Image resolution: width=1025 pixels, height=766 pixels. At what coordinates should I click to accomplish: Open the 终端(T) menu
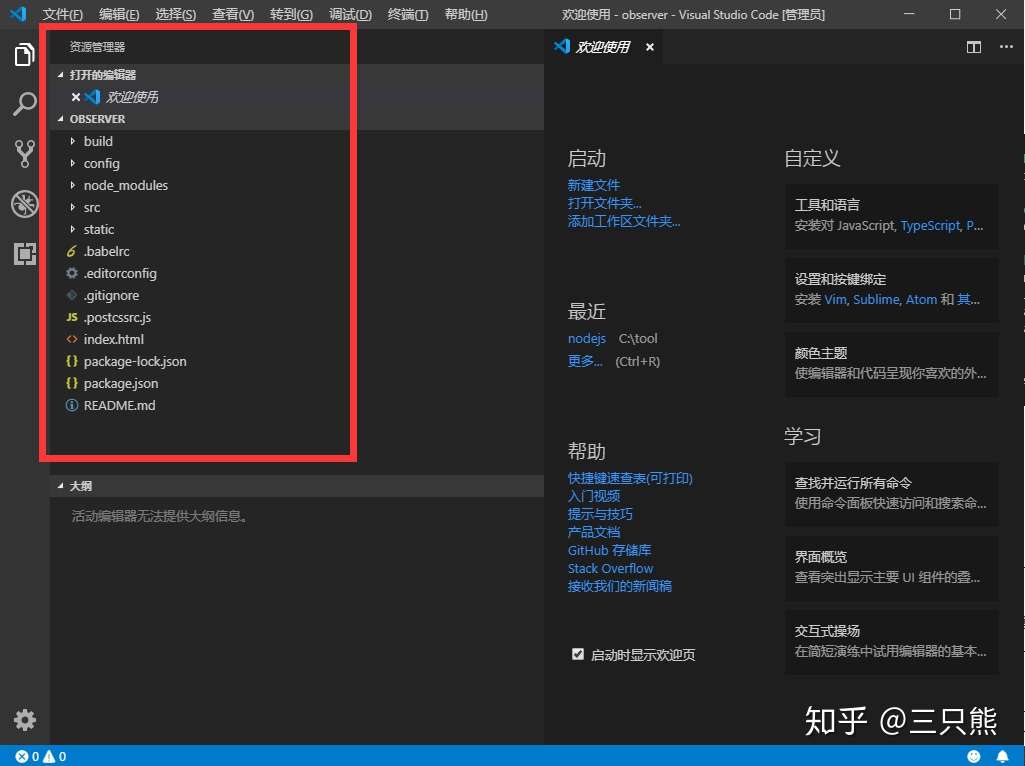(408, 14)
